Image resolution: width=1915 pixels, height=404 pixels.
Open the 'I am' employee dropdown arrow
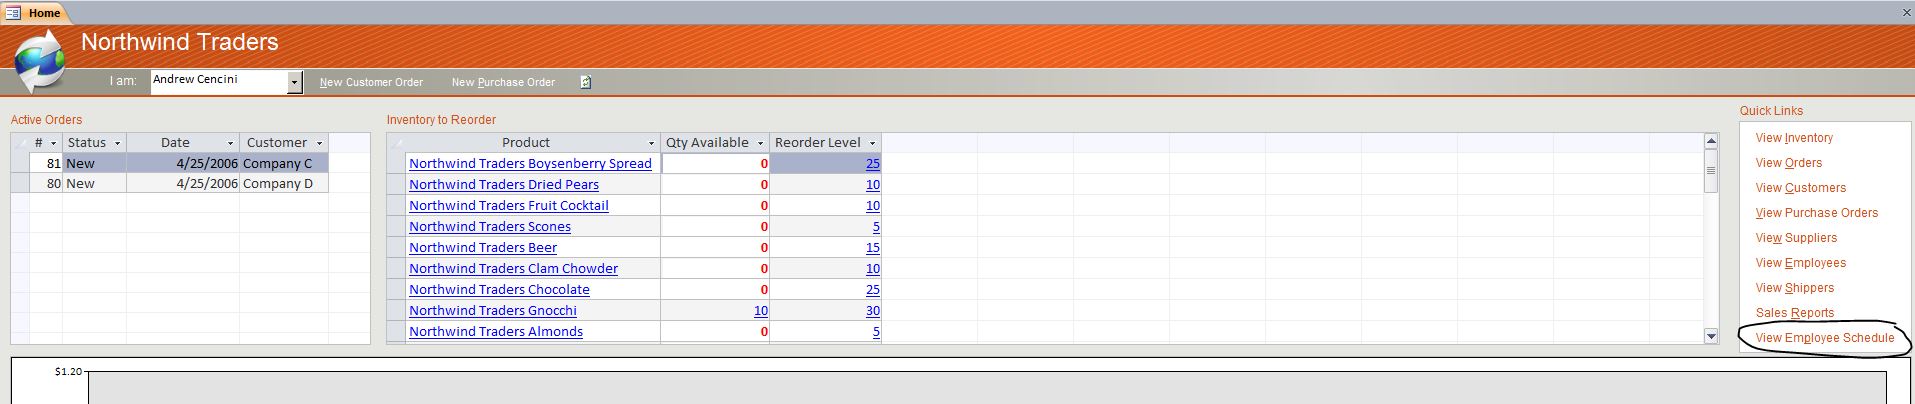tap(295, 82)
